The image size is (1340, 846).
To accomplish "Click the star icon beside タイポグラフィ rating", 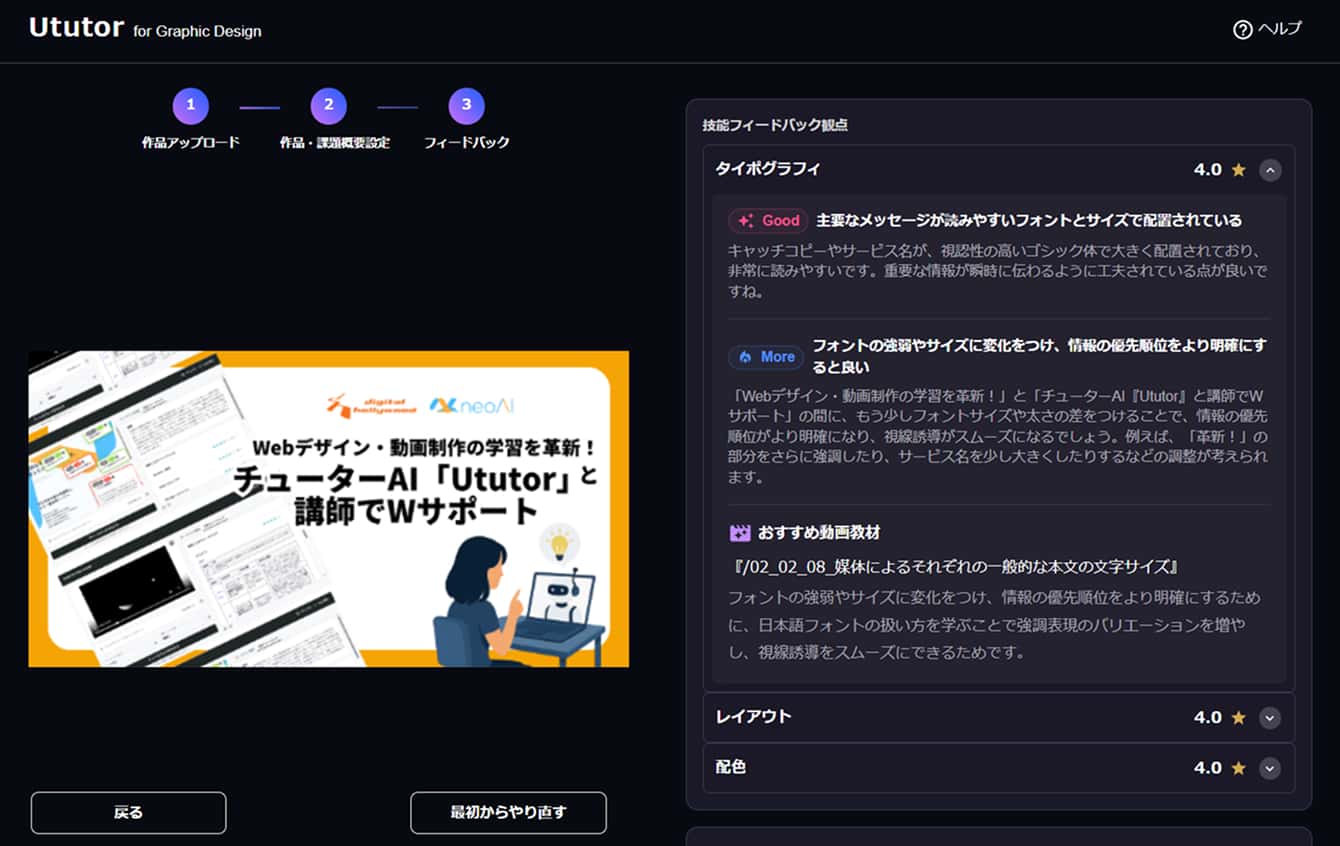I will 1237,170.
